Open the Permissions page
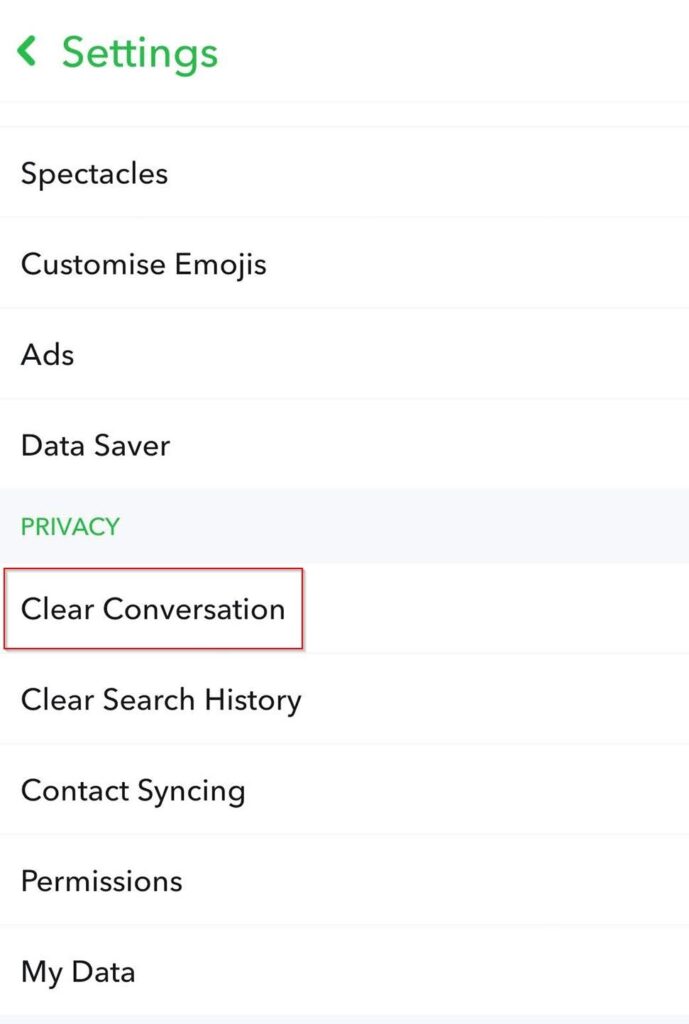 click(101, 881)
